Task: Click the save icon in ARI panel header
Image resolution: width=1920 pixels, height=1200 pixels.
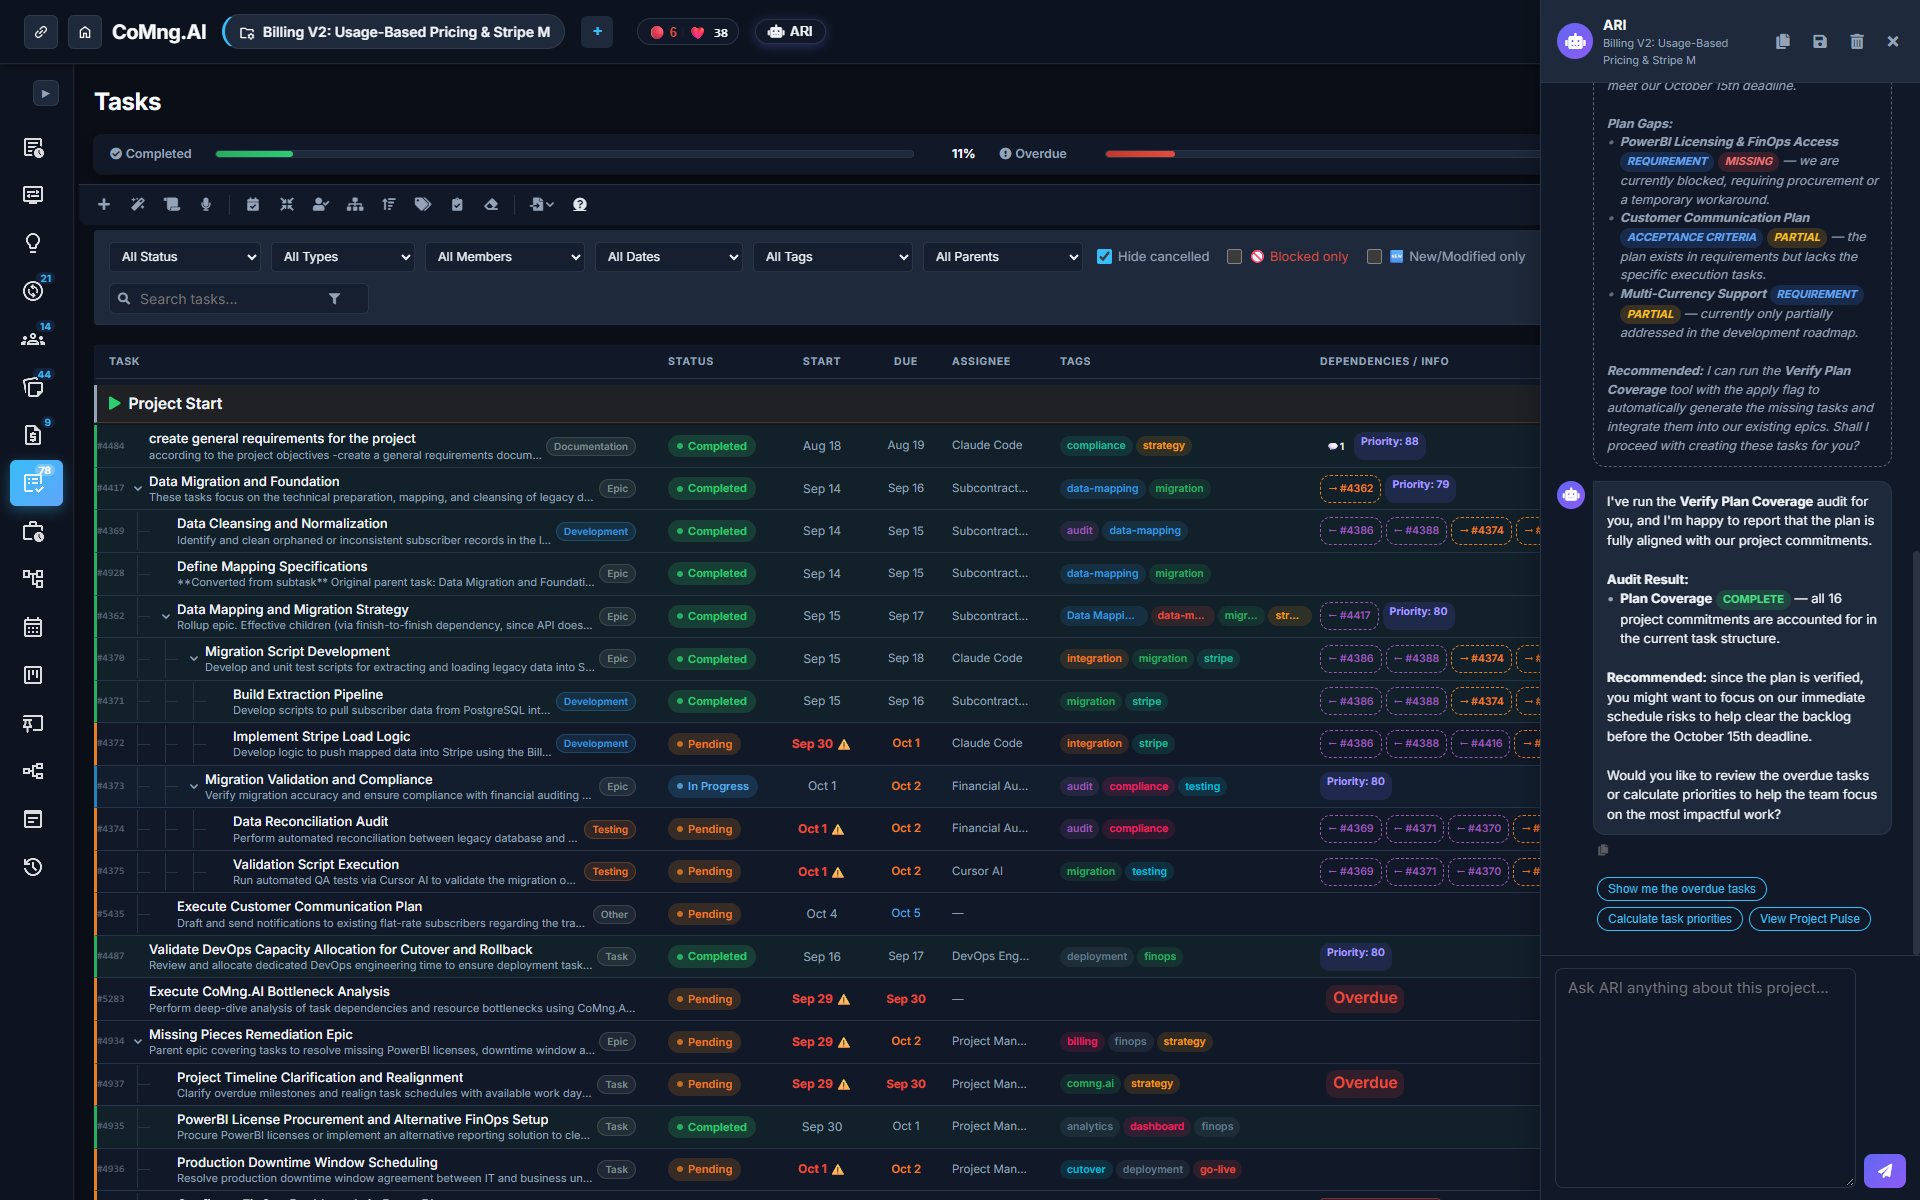Action: coord(1820,41)
